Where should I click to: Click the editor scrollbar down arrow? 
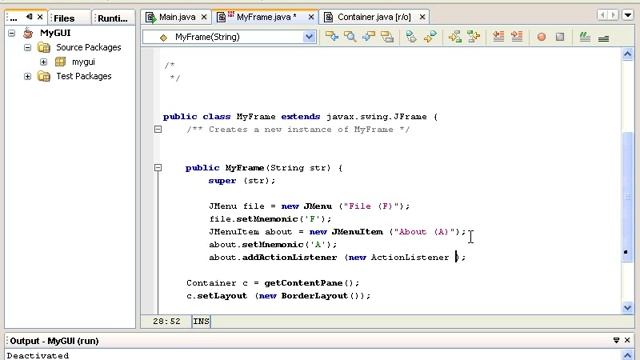(628, 308)
